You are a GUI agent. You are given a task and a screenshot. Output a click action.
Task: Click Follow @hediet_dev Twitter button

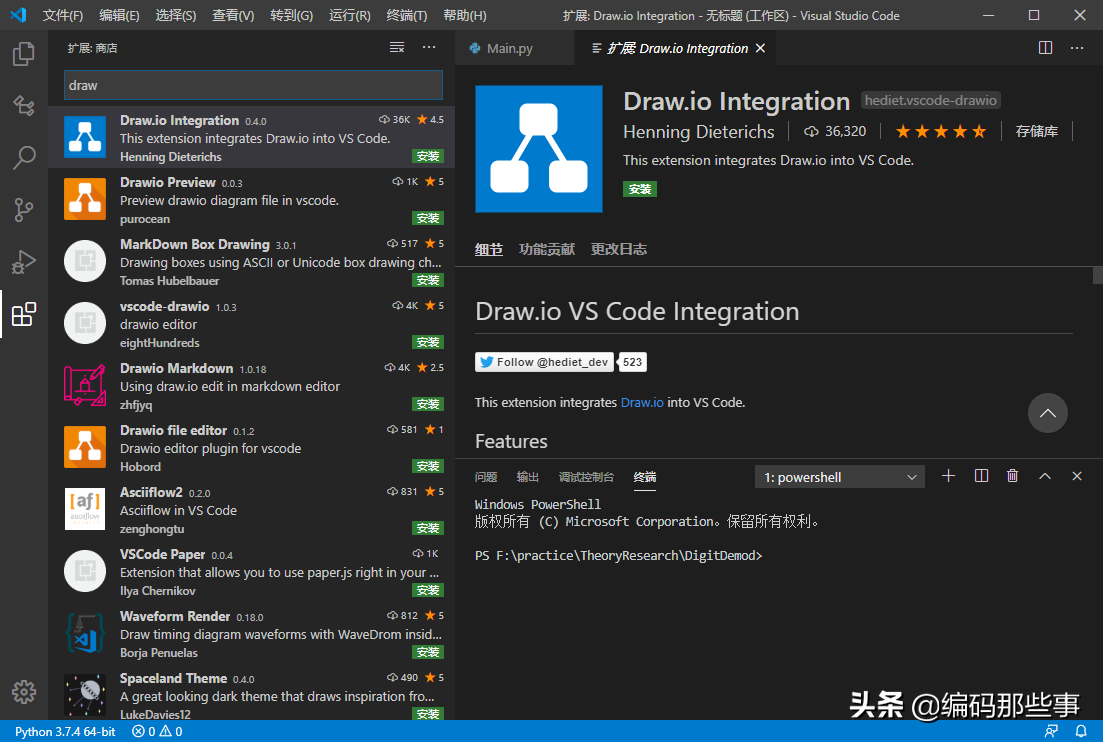click(x=544, y=362)
